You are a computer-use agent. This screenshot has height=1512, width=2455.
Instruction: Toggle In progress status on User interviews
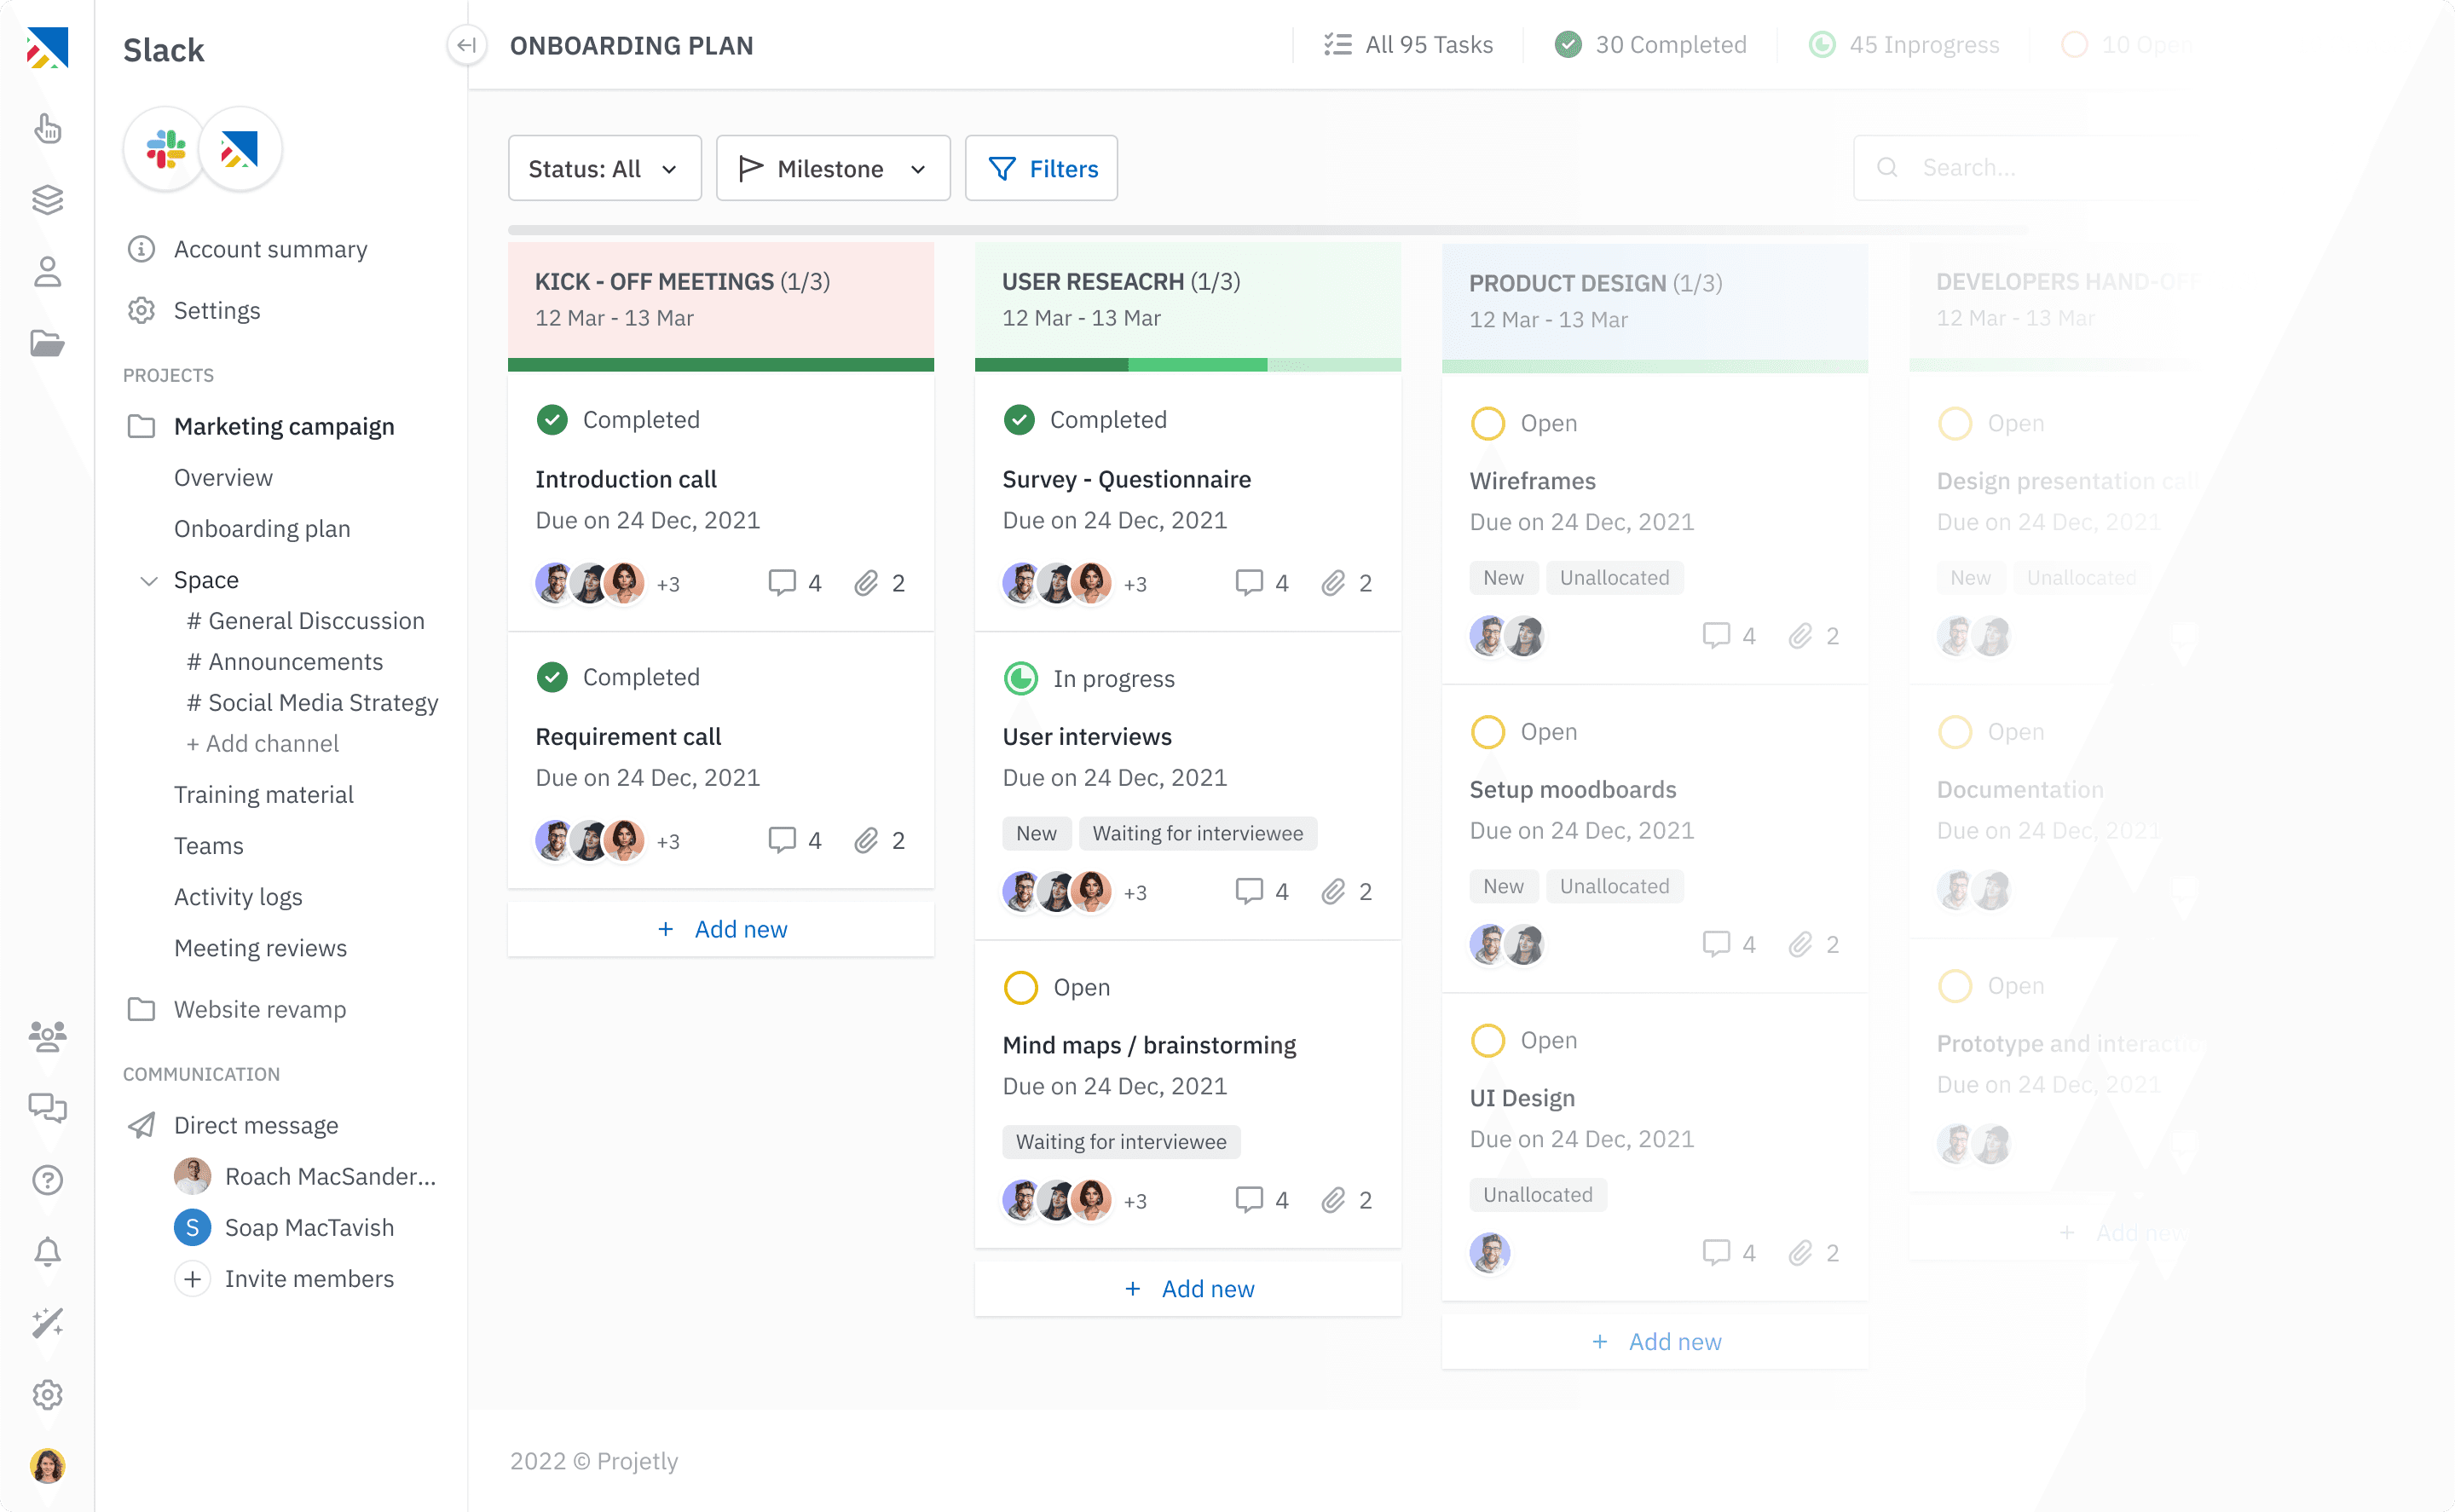1020,679
